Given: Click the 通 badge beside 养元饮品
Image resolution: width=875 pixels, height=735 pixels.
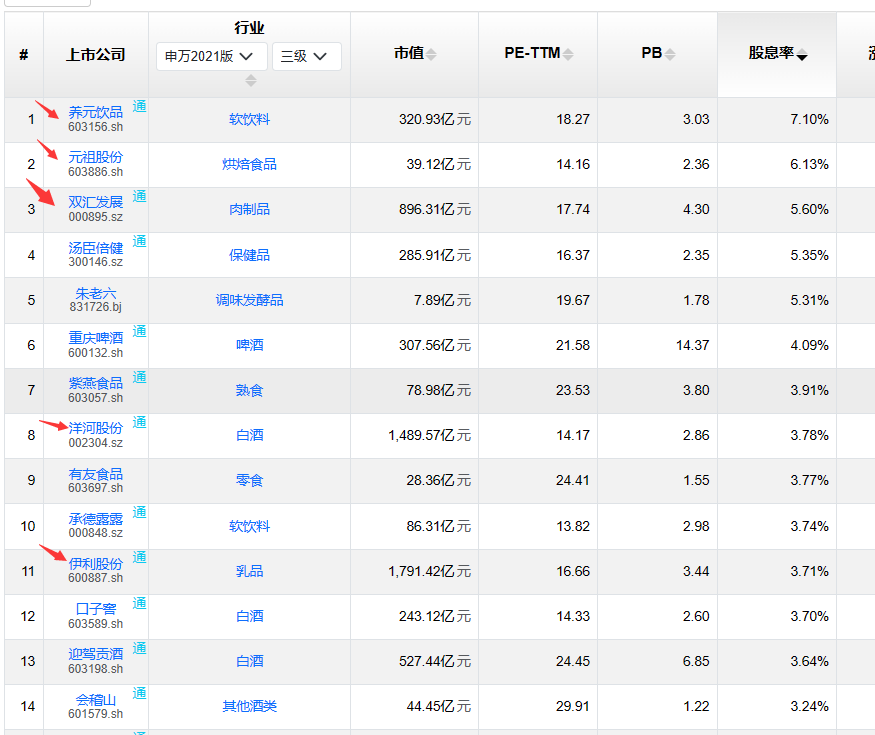Looking at the screenshot, I should click(x=140, y=106).
